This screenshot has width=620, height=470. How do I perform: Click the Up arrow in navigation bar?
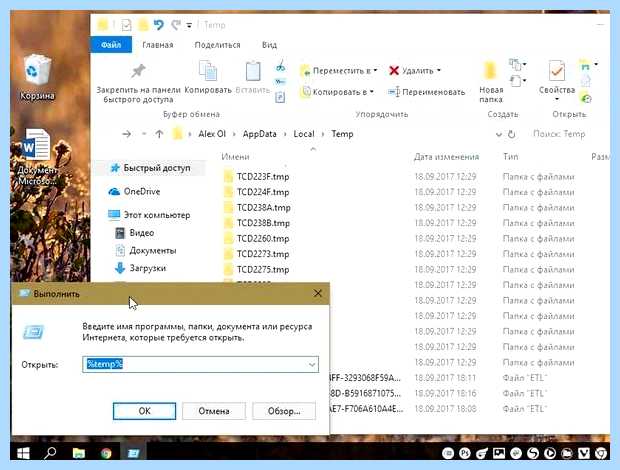(x=159, y=134)
